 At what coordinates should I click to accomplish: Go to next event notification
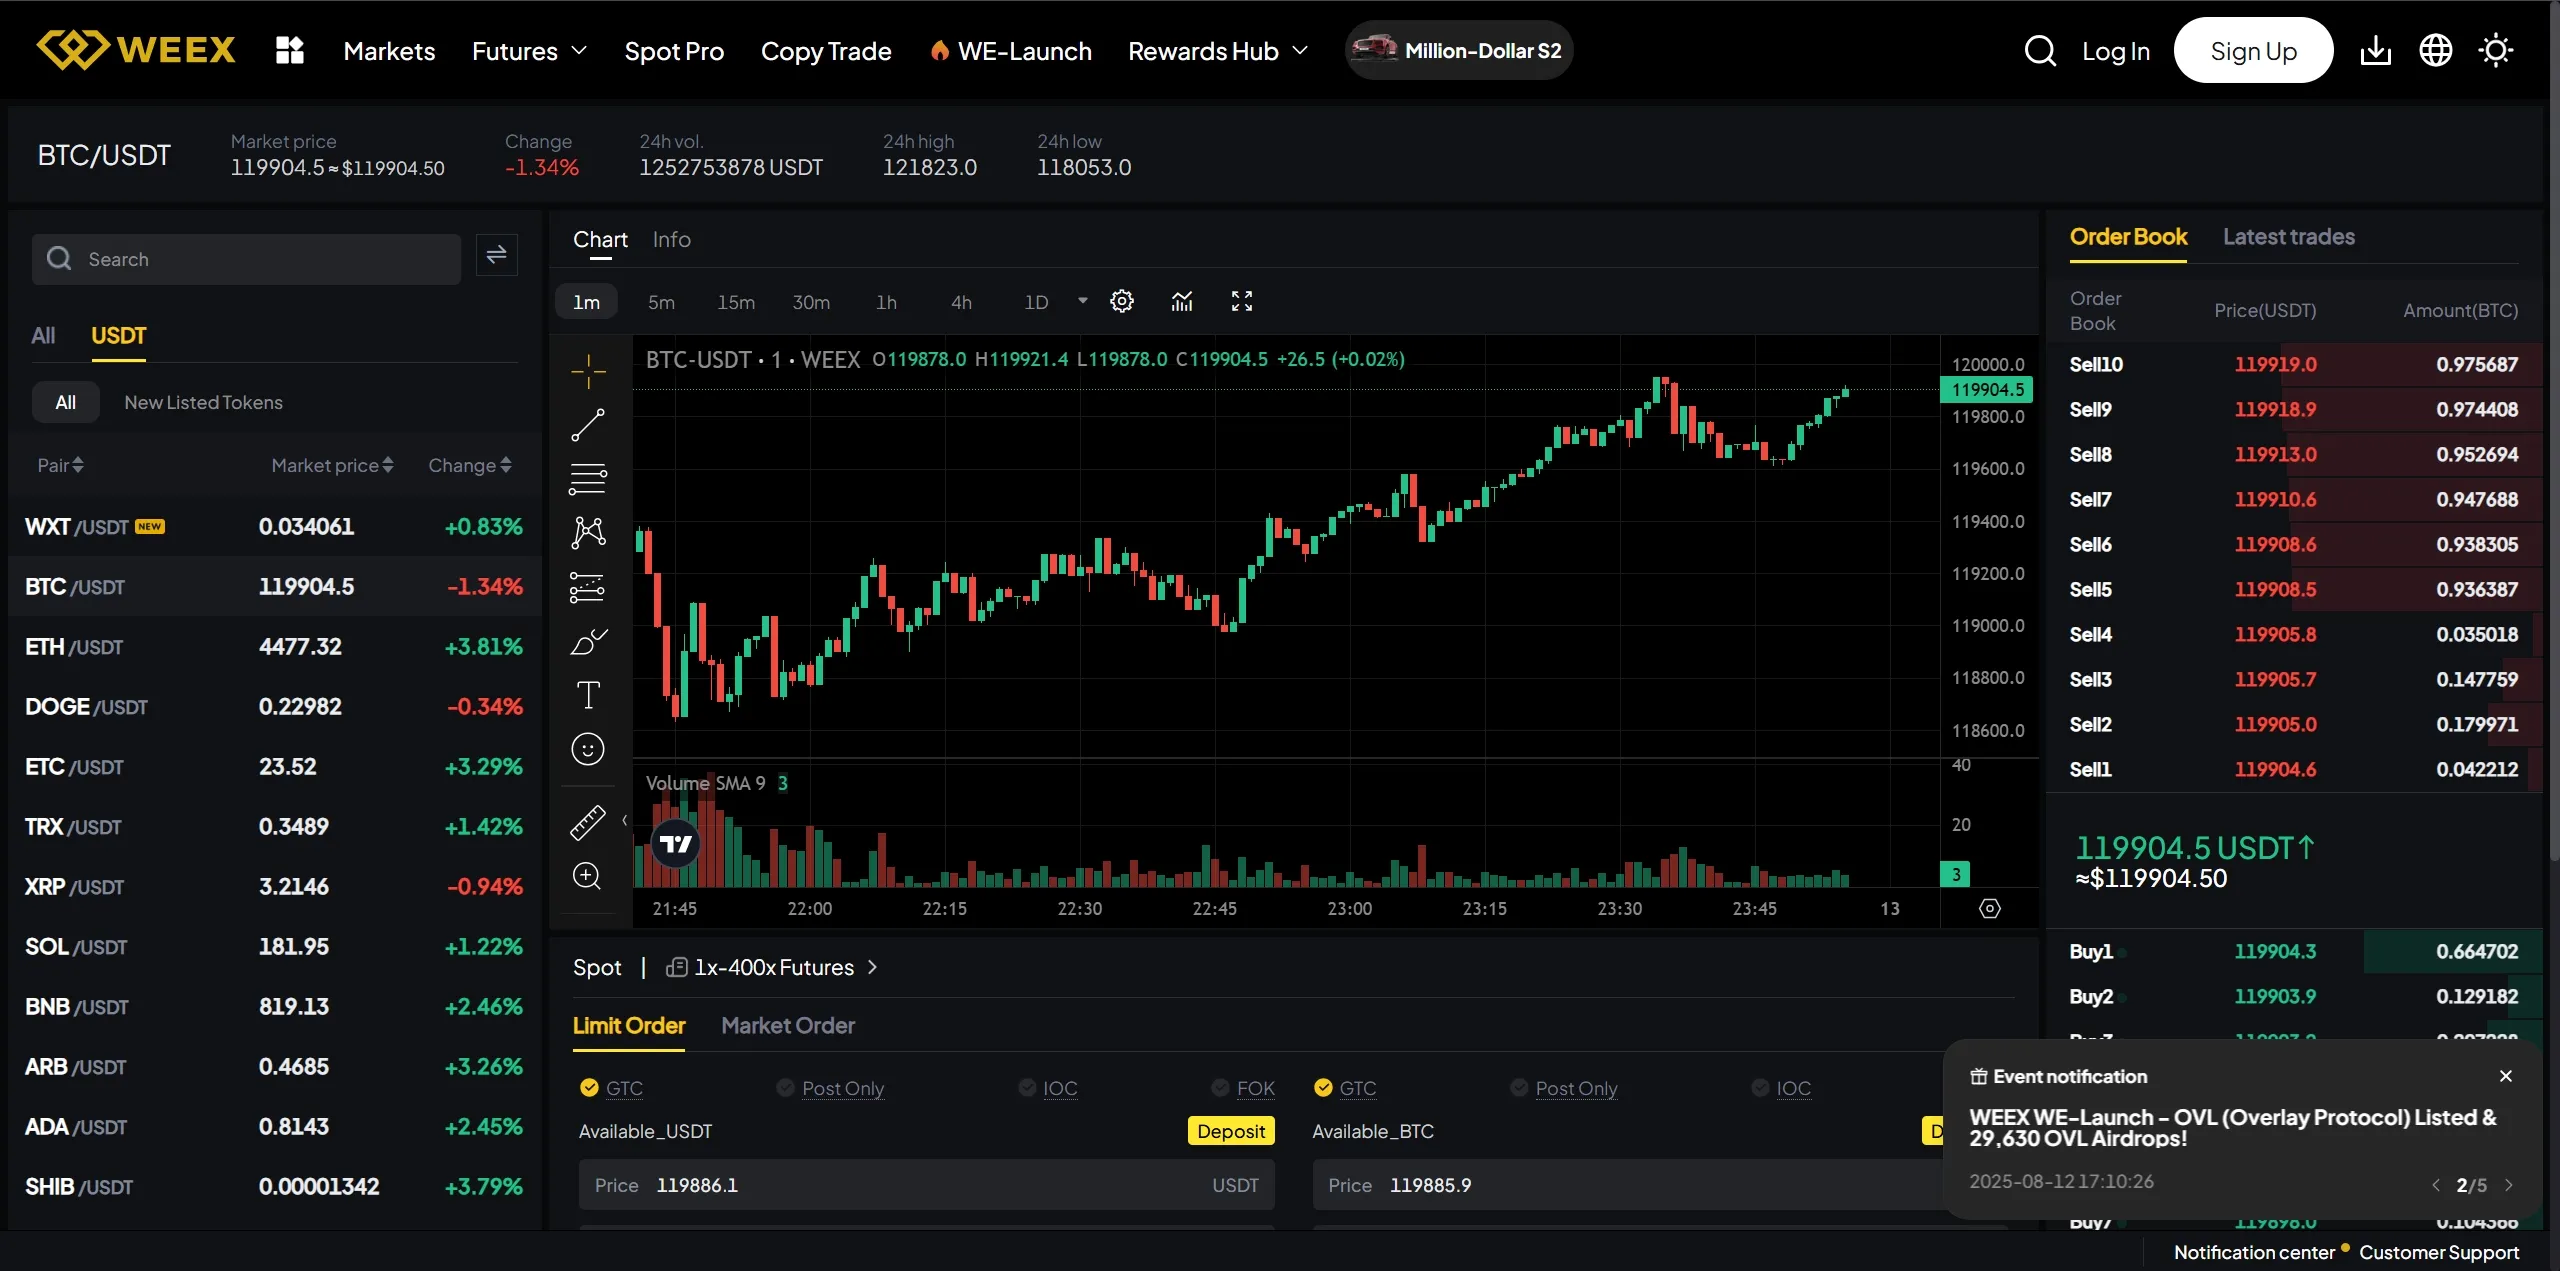tap(2509, 1185)
